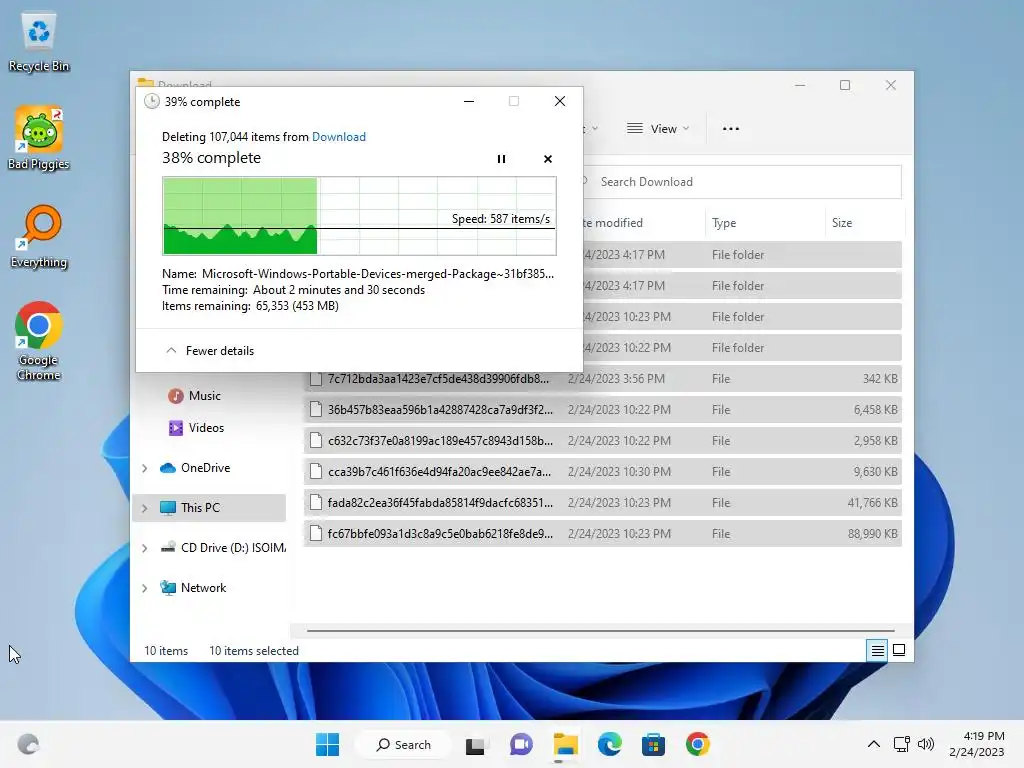This screenshot has height=768, width=1024.
Task: Expand the CD Drive (D:) tree node
Action: click(x=144, y=548)
